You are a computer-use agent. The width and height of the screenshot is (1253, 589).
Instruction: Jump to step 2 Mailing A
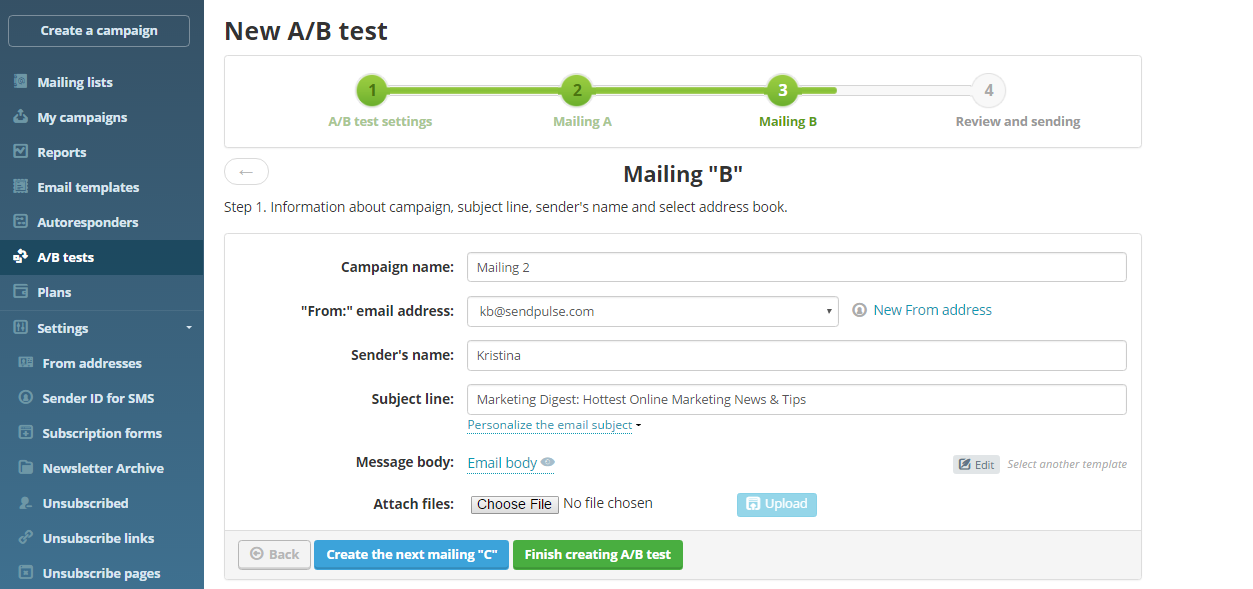coord(577,91)
